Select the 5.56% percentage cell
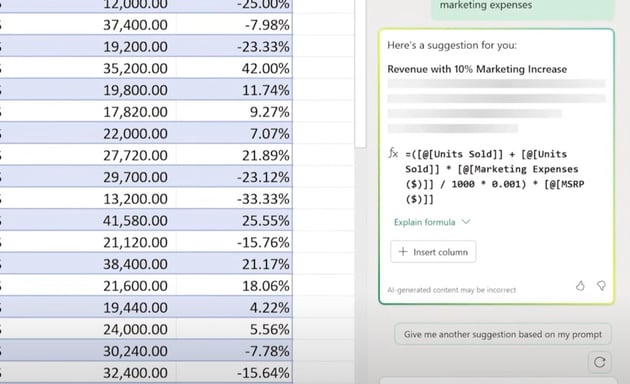The height and width of the screenshot is (384, 630). point(234,329)
